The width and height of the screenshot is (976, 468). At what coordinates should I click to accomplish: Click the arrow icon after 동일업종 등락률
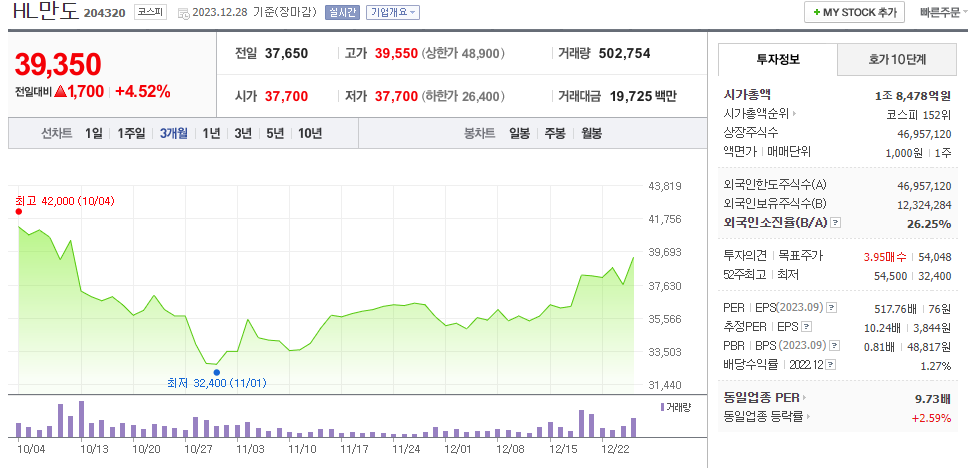pyautogui.click(x=809, y=417)
